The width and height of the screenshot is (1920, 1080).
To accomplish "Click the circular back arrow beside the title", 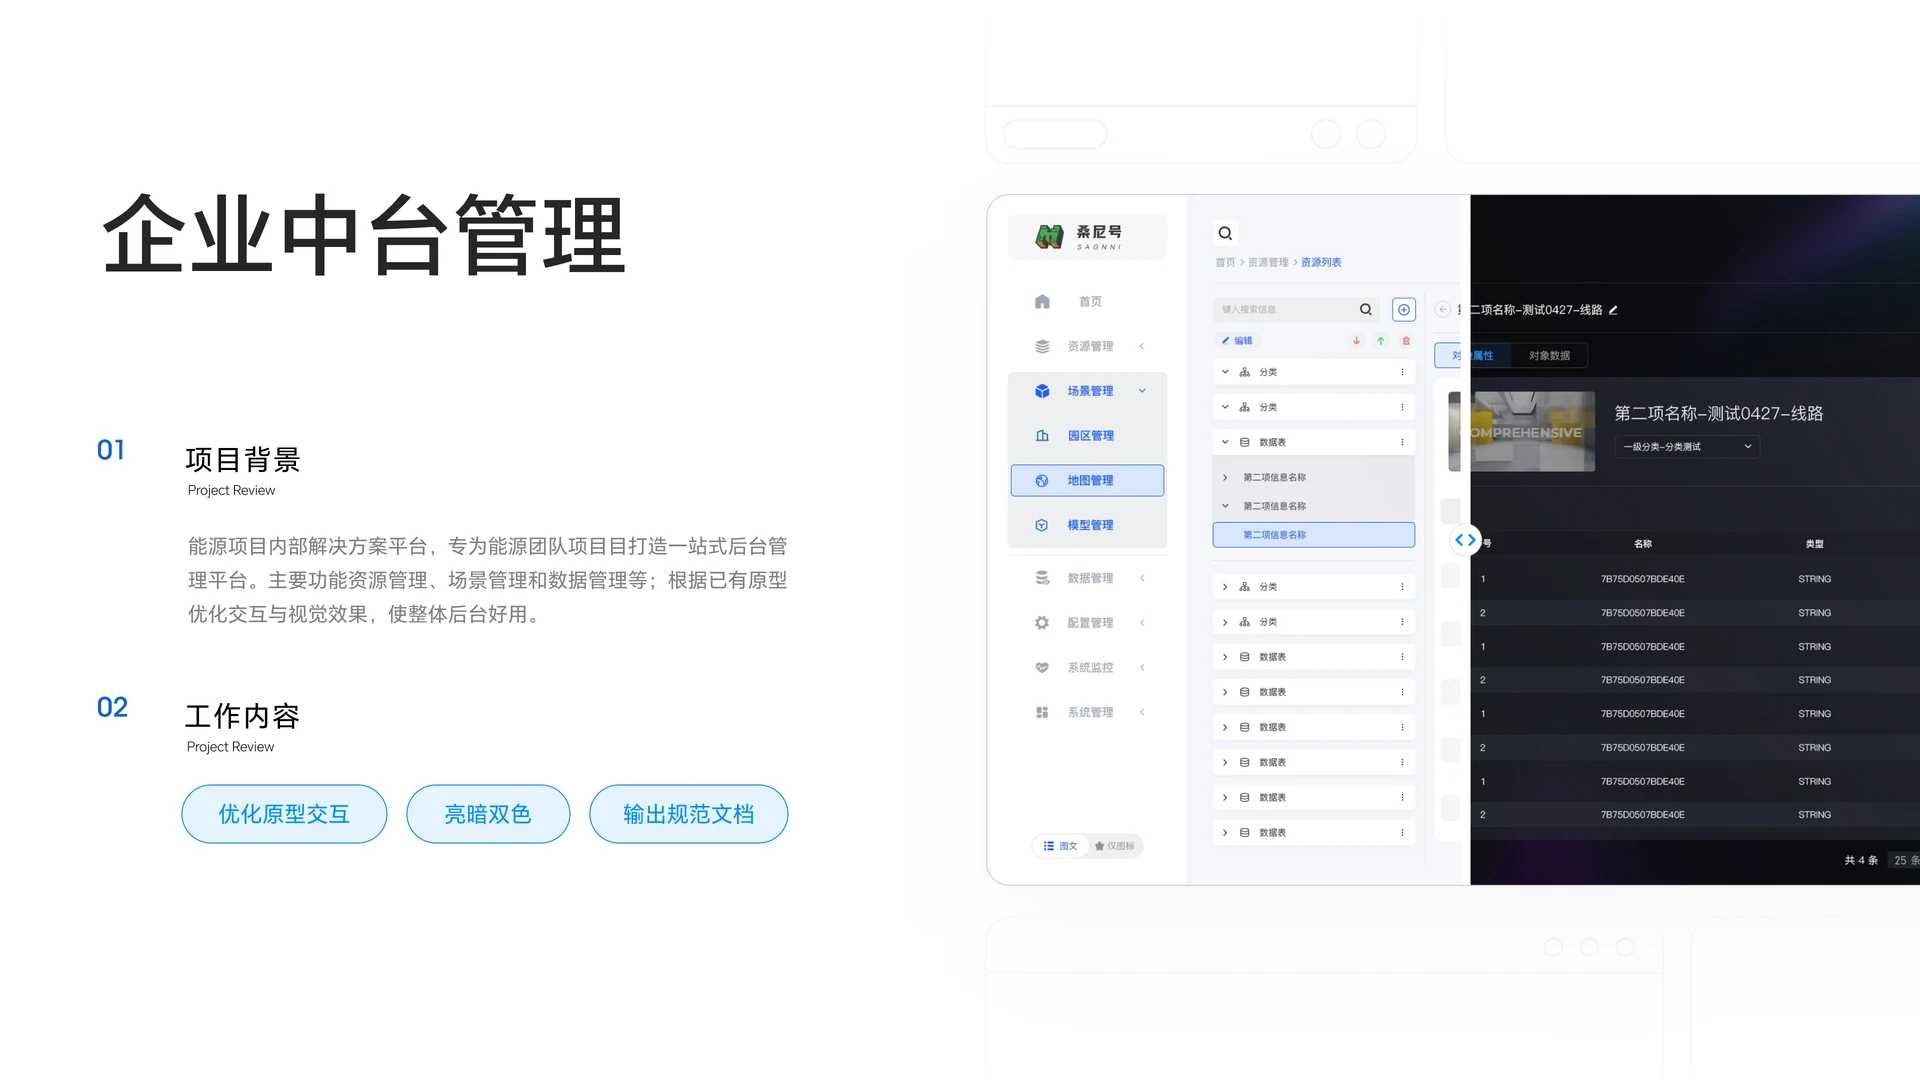I will [x=1442, y=310].
